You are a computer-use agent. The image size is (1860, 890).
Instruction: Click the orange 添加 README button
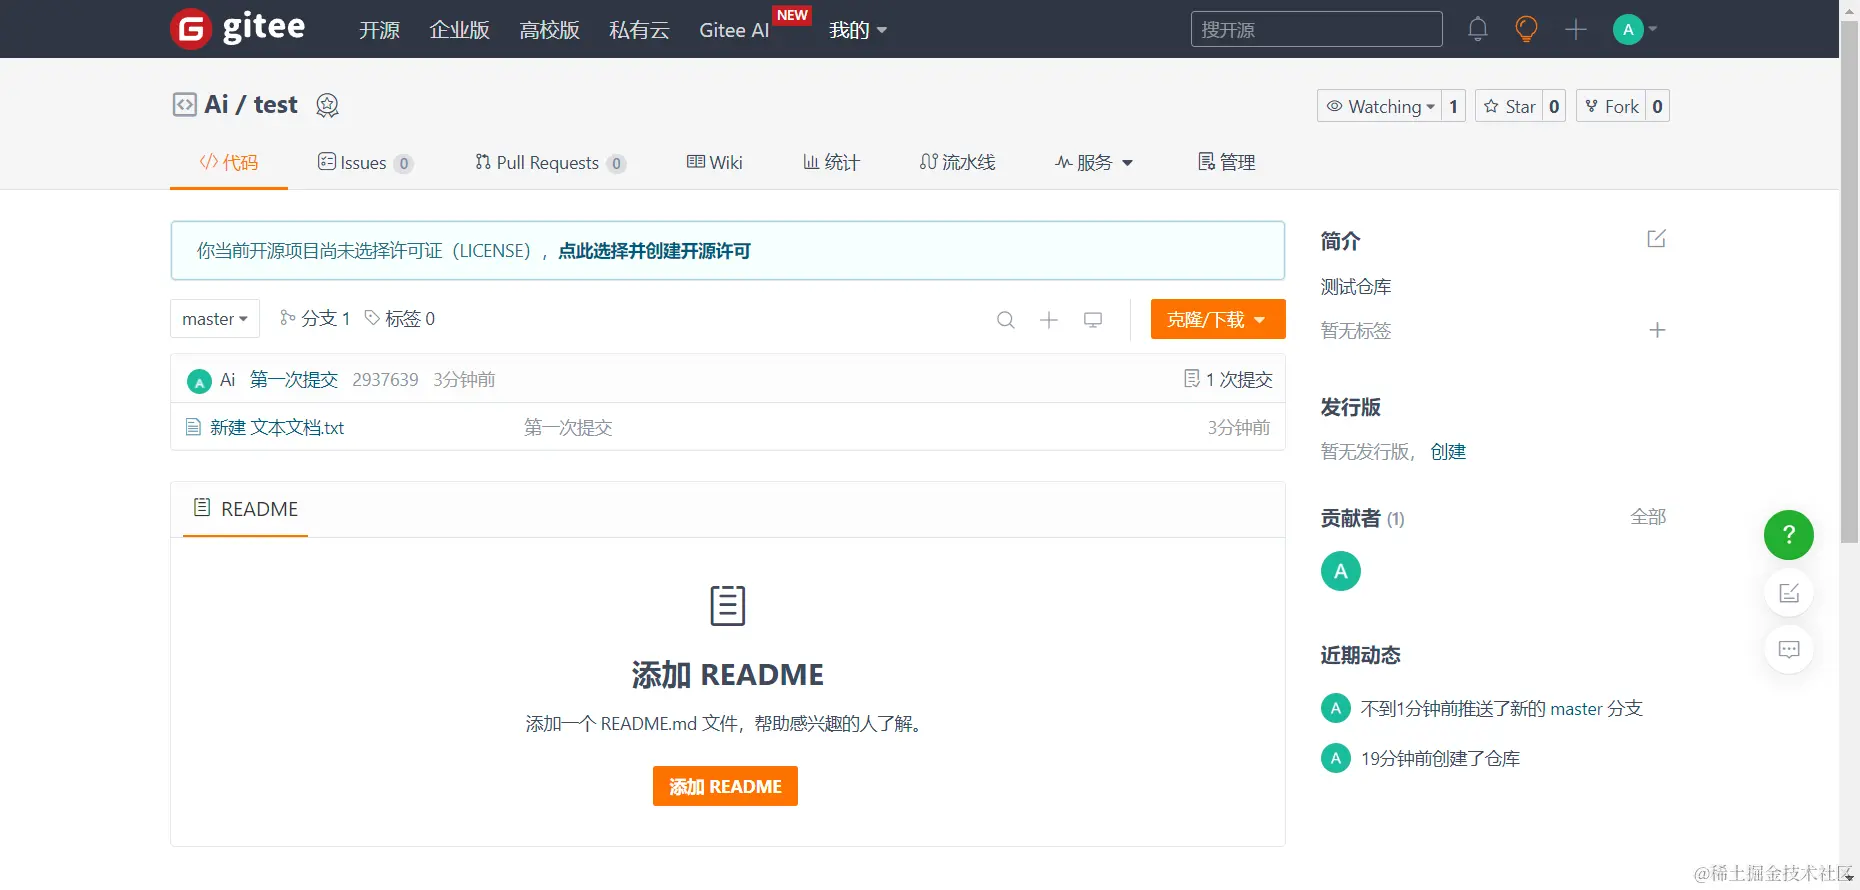[x=725, y=786]
